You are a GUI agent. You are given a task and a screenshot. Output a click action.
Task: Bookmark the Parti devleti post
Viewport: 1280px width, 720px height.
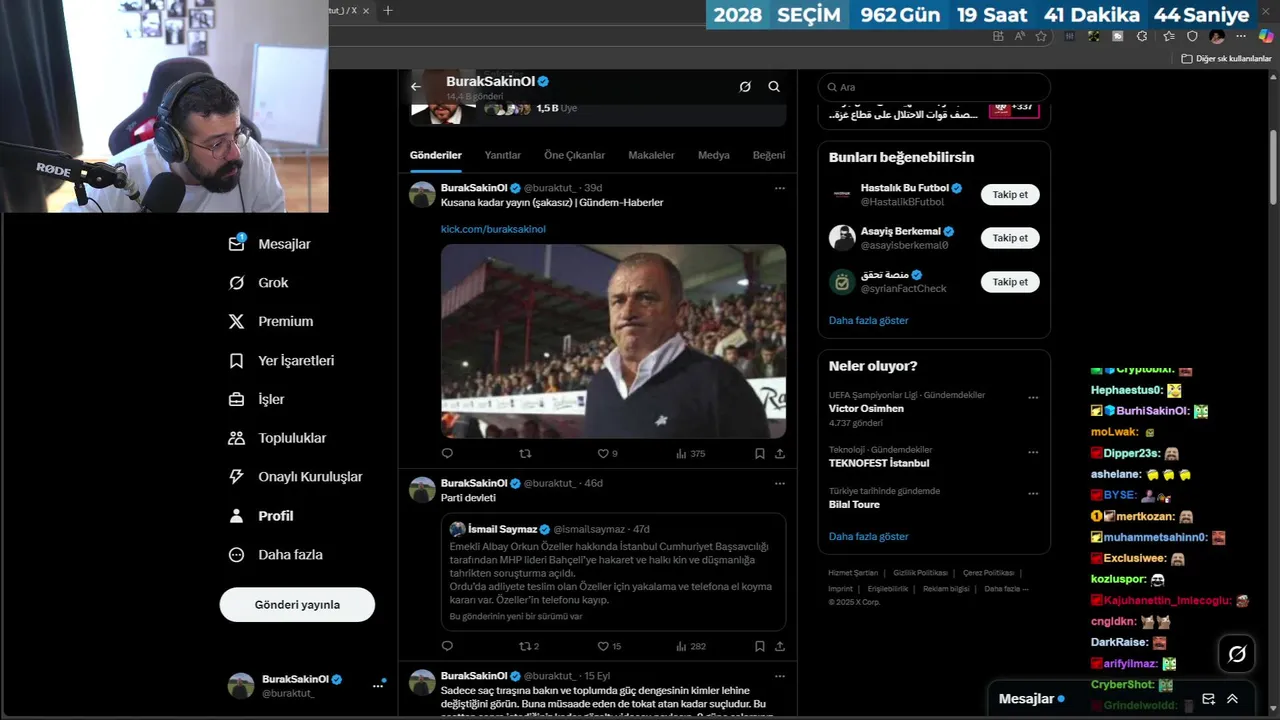tap(760, 646)
